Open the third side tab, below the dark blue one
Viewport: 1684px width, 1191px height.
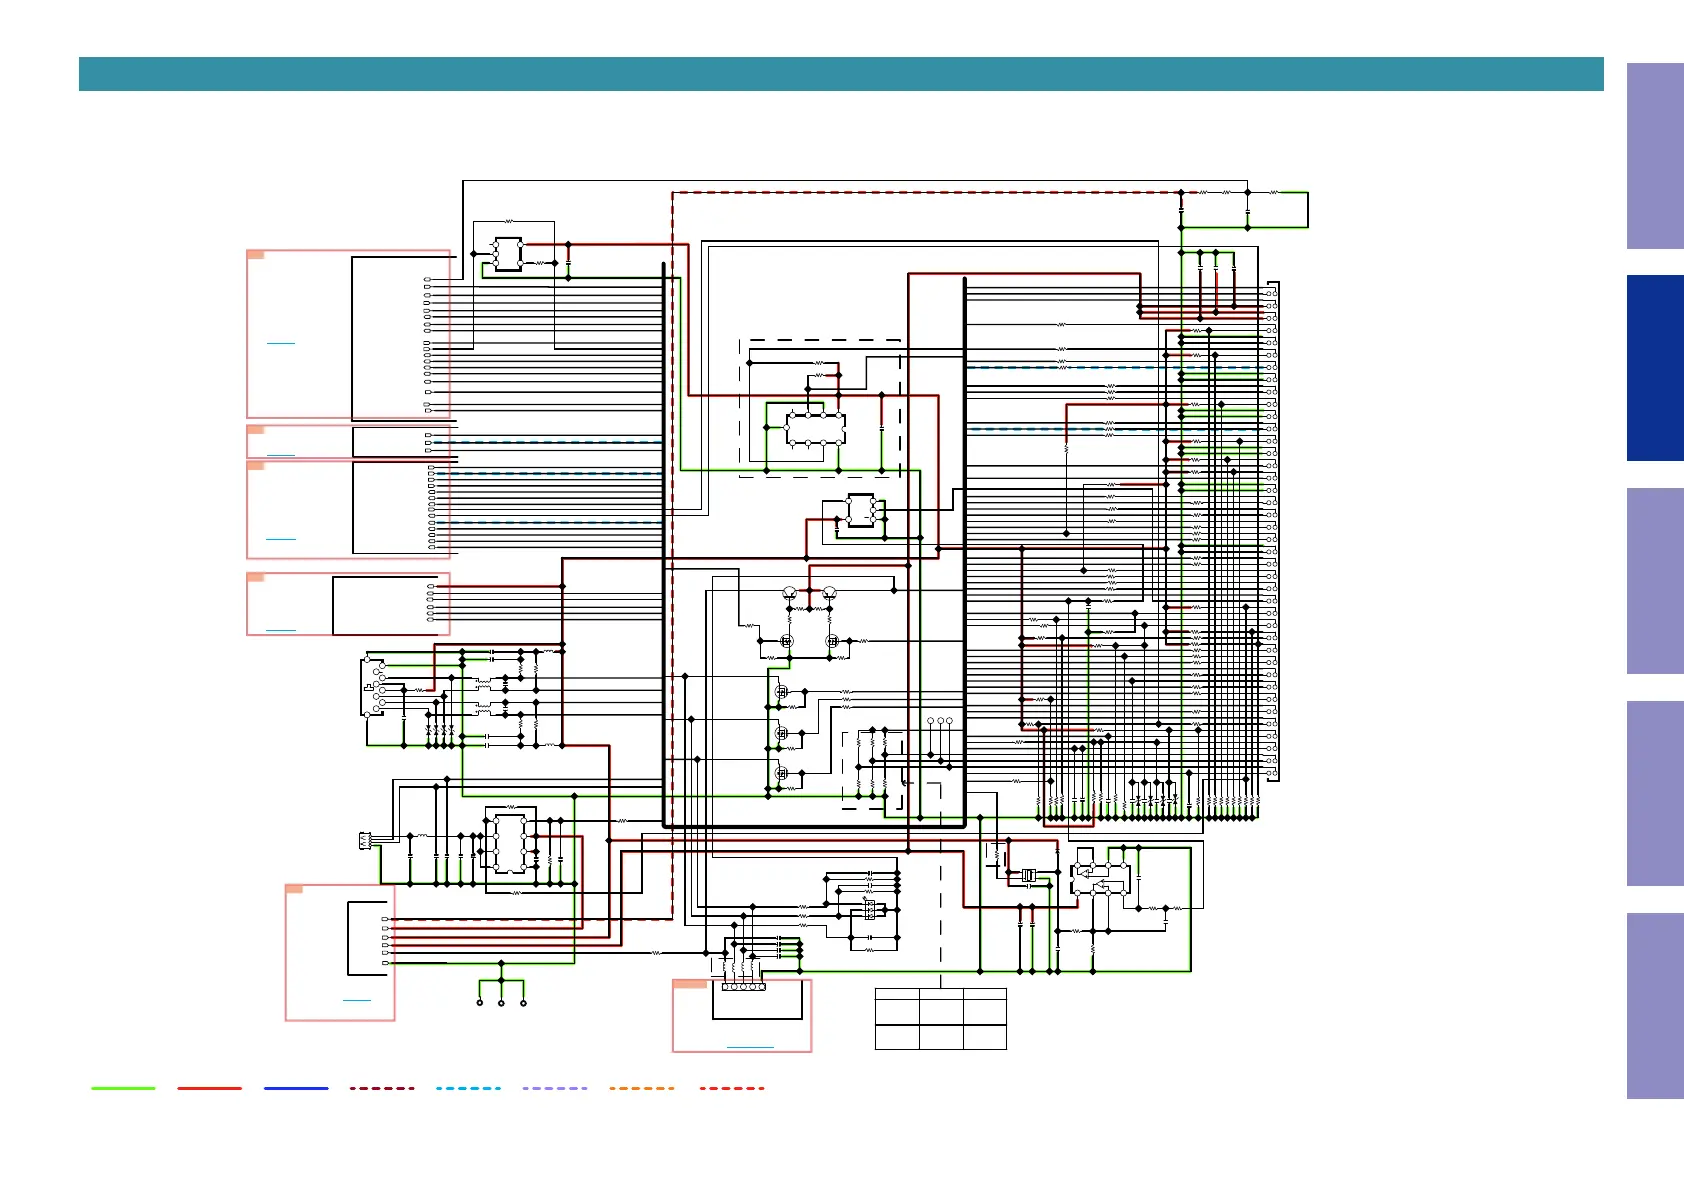pyautogui.click(x=1655, y=581)
